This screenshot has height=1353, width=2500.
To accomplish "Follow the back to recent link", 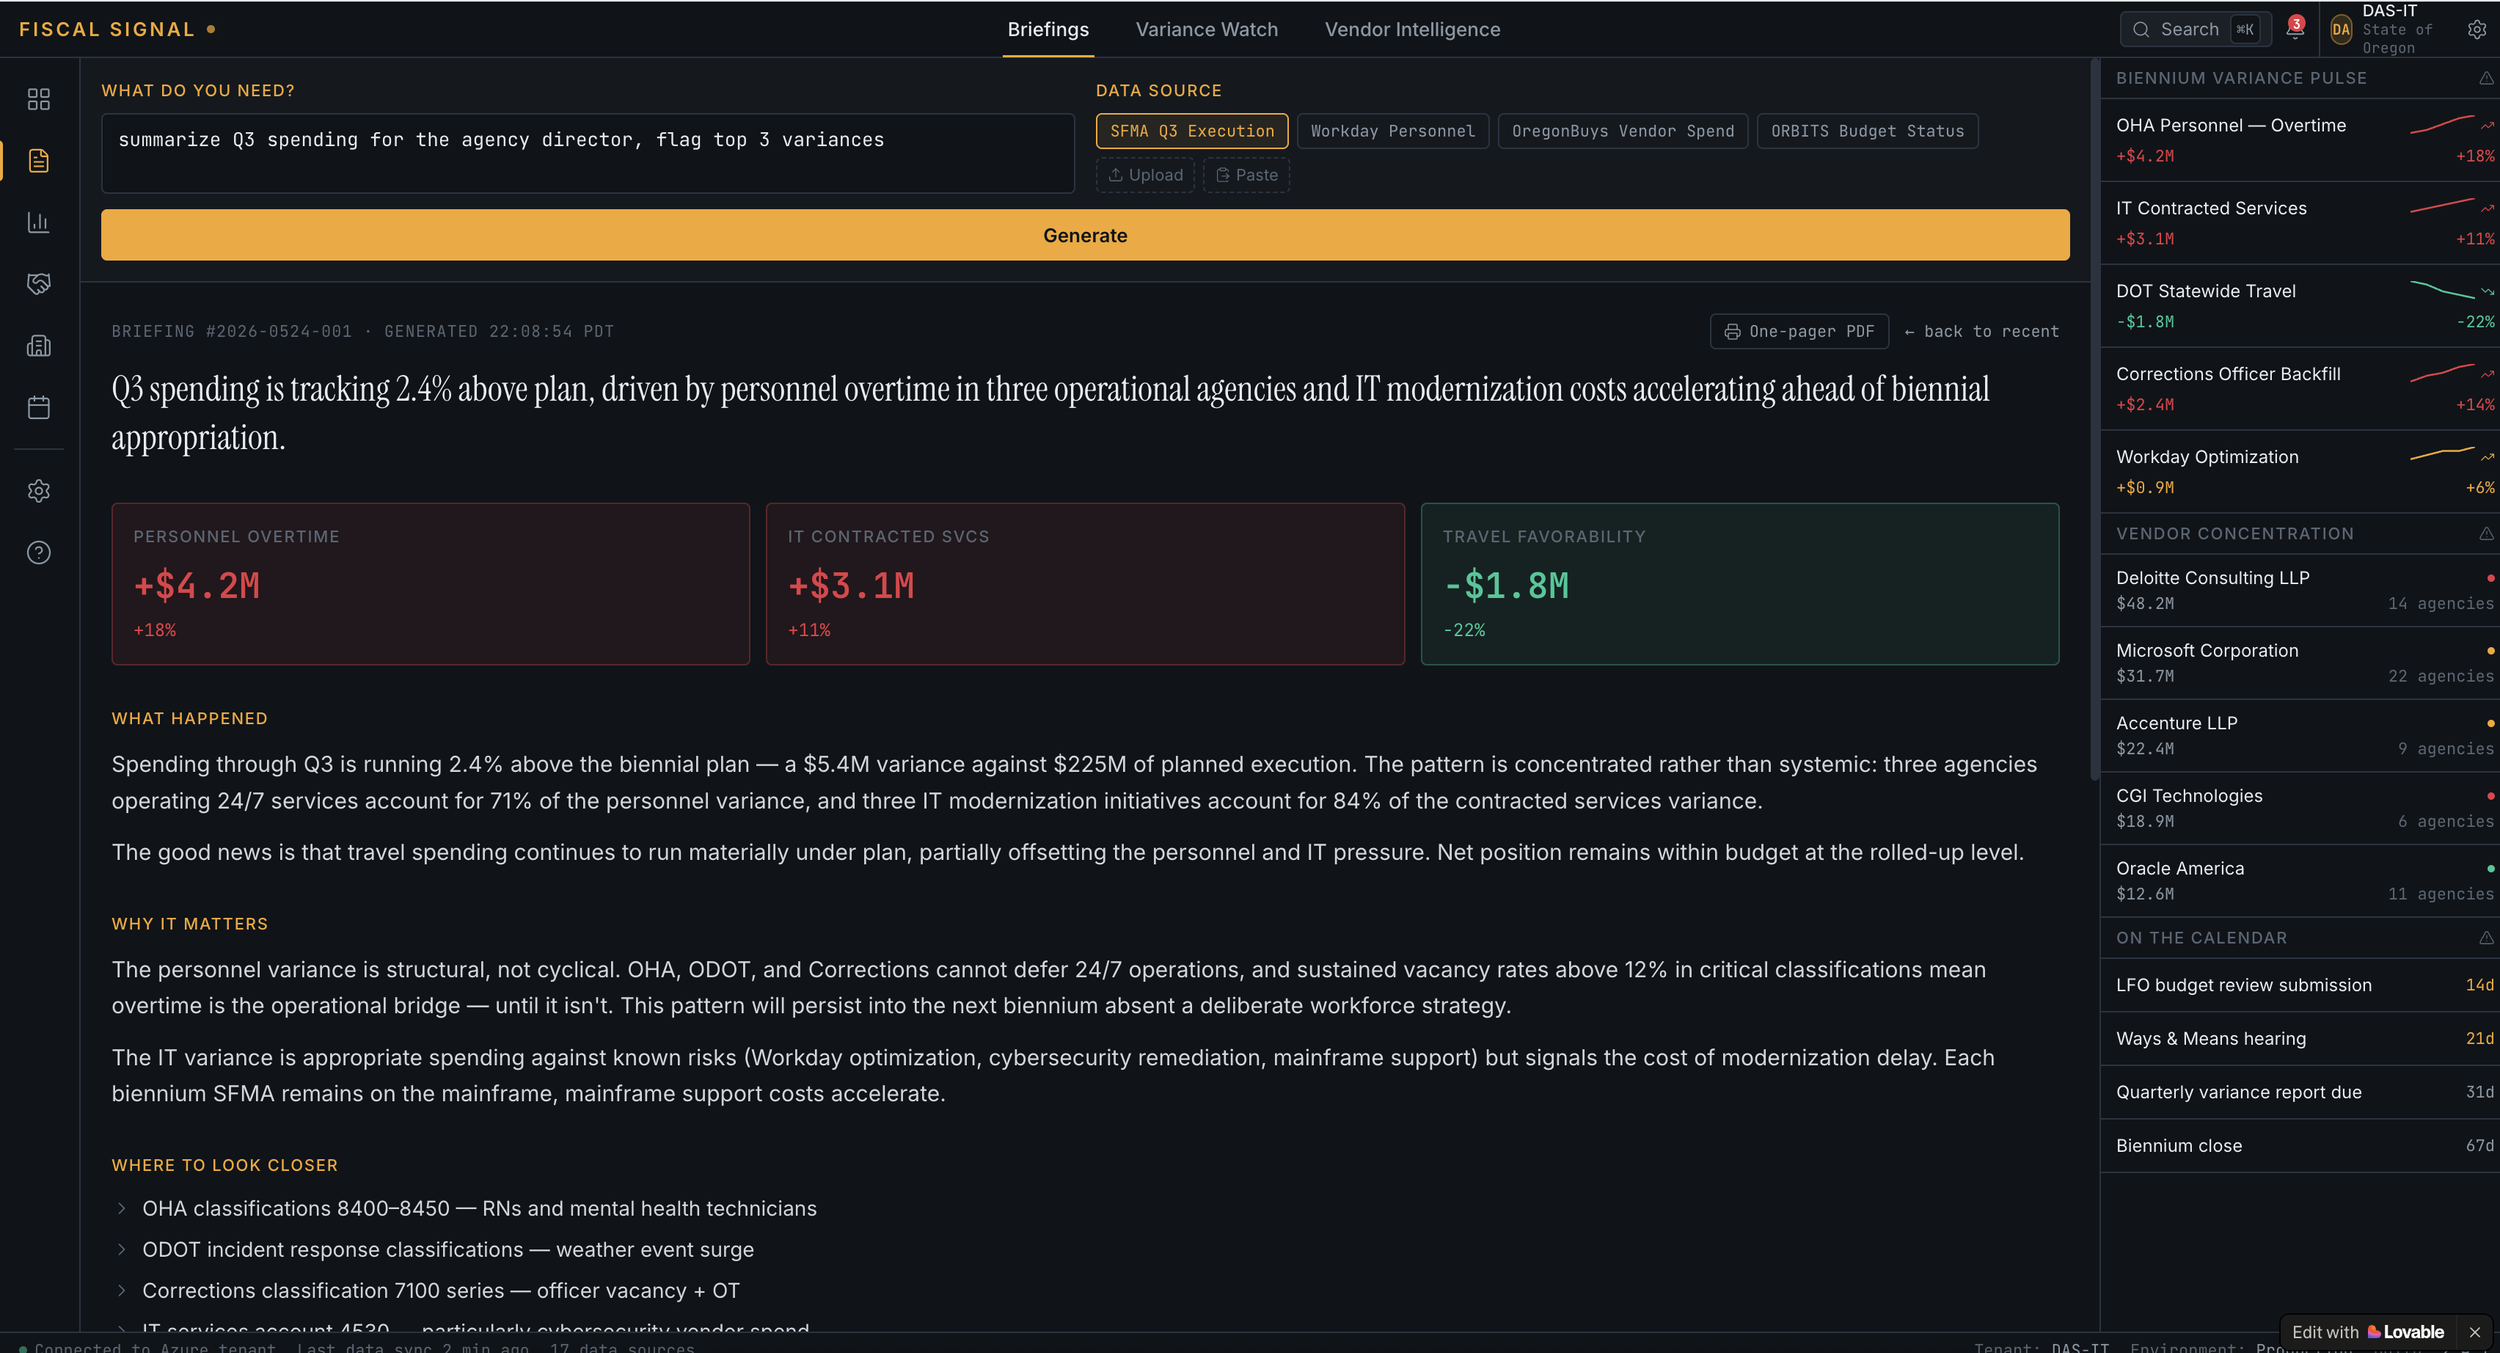I will pos(1981,331).
